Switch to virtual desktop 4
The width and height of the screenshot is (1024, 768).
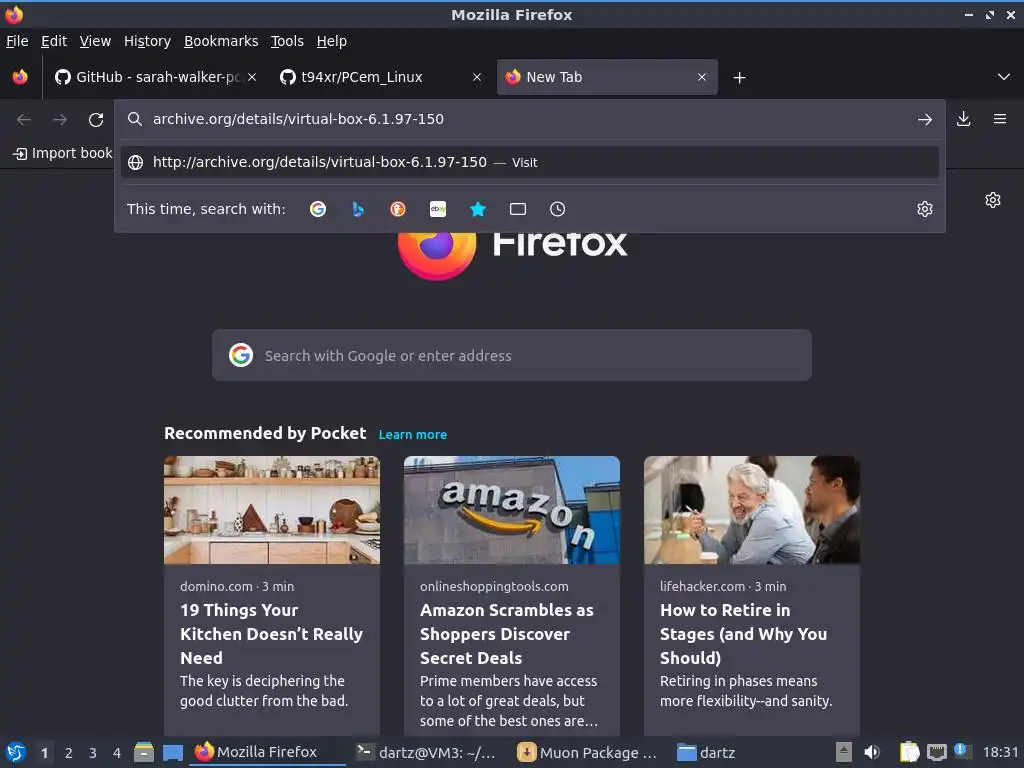click(117, 753)
